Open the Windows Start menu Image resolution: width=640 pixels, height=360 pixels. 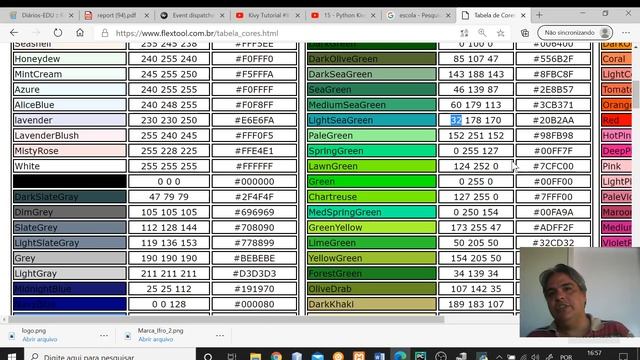pos(12,356)
